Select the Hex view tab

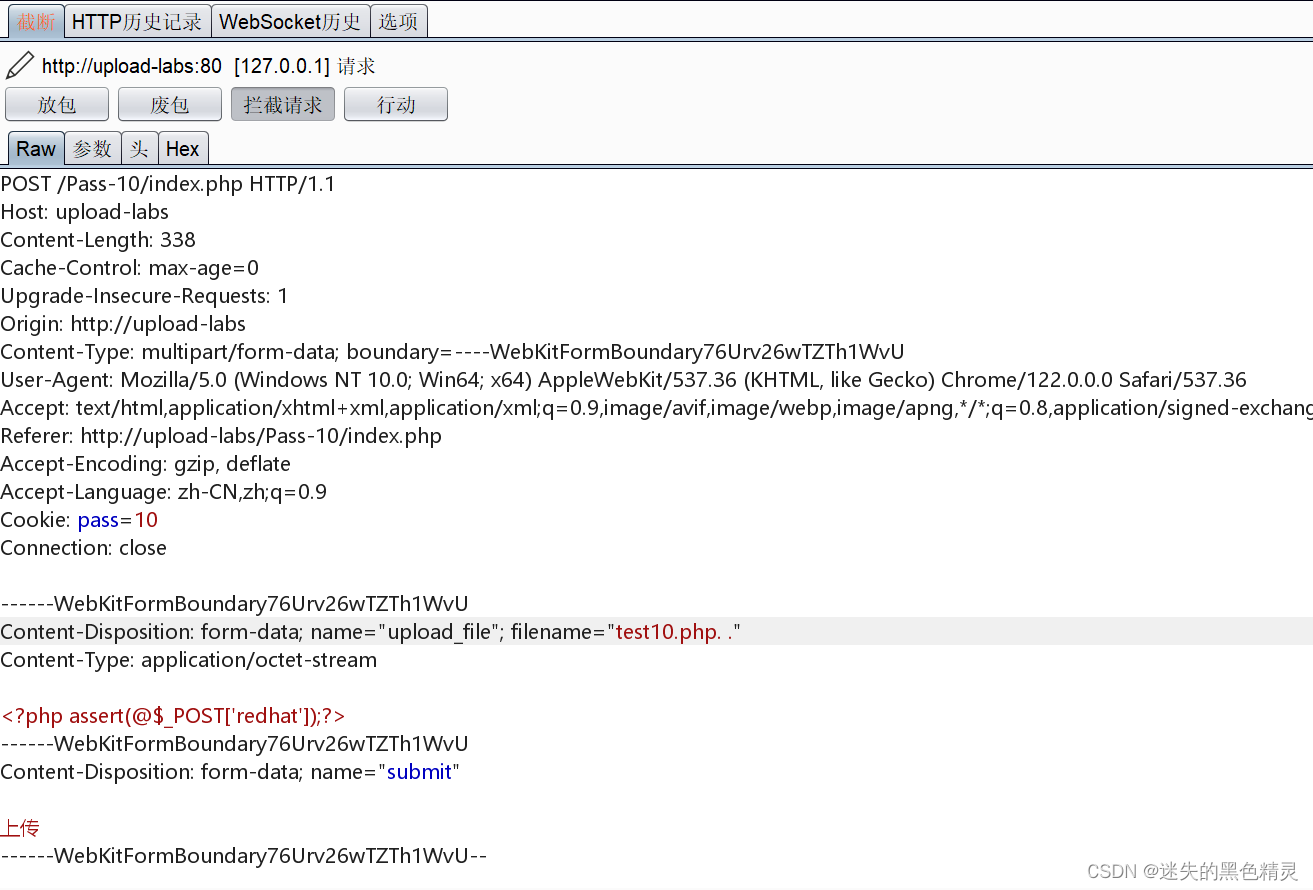183,149
